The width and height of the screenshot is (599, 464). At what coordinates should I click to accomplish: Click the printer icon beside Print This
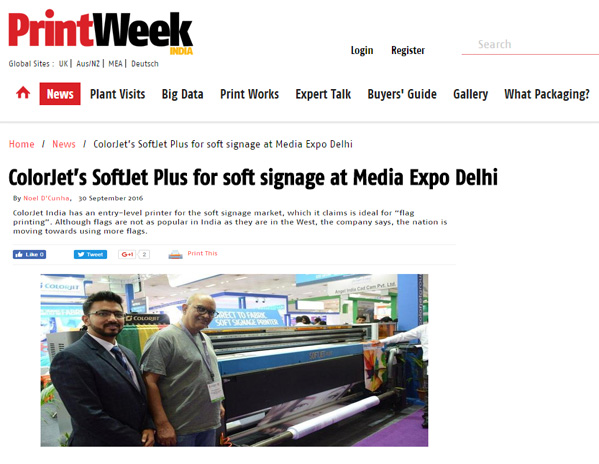(175, 254)
